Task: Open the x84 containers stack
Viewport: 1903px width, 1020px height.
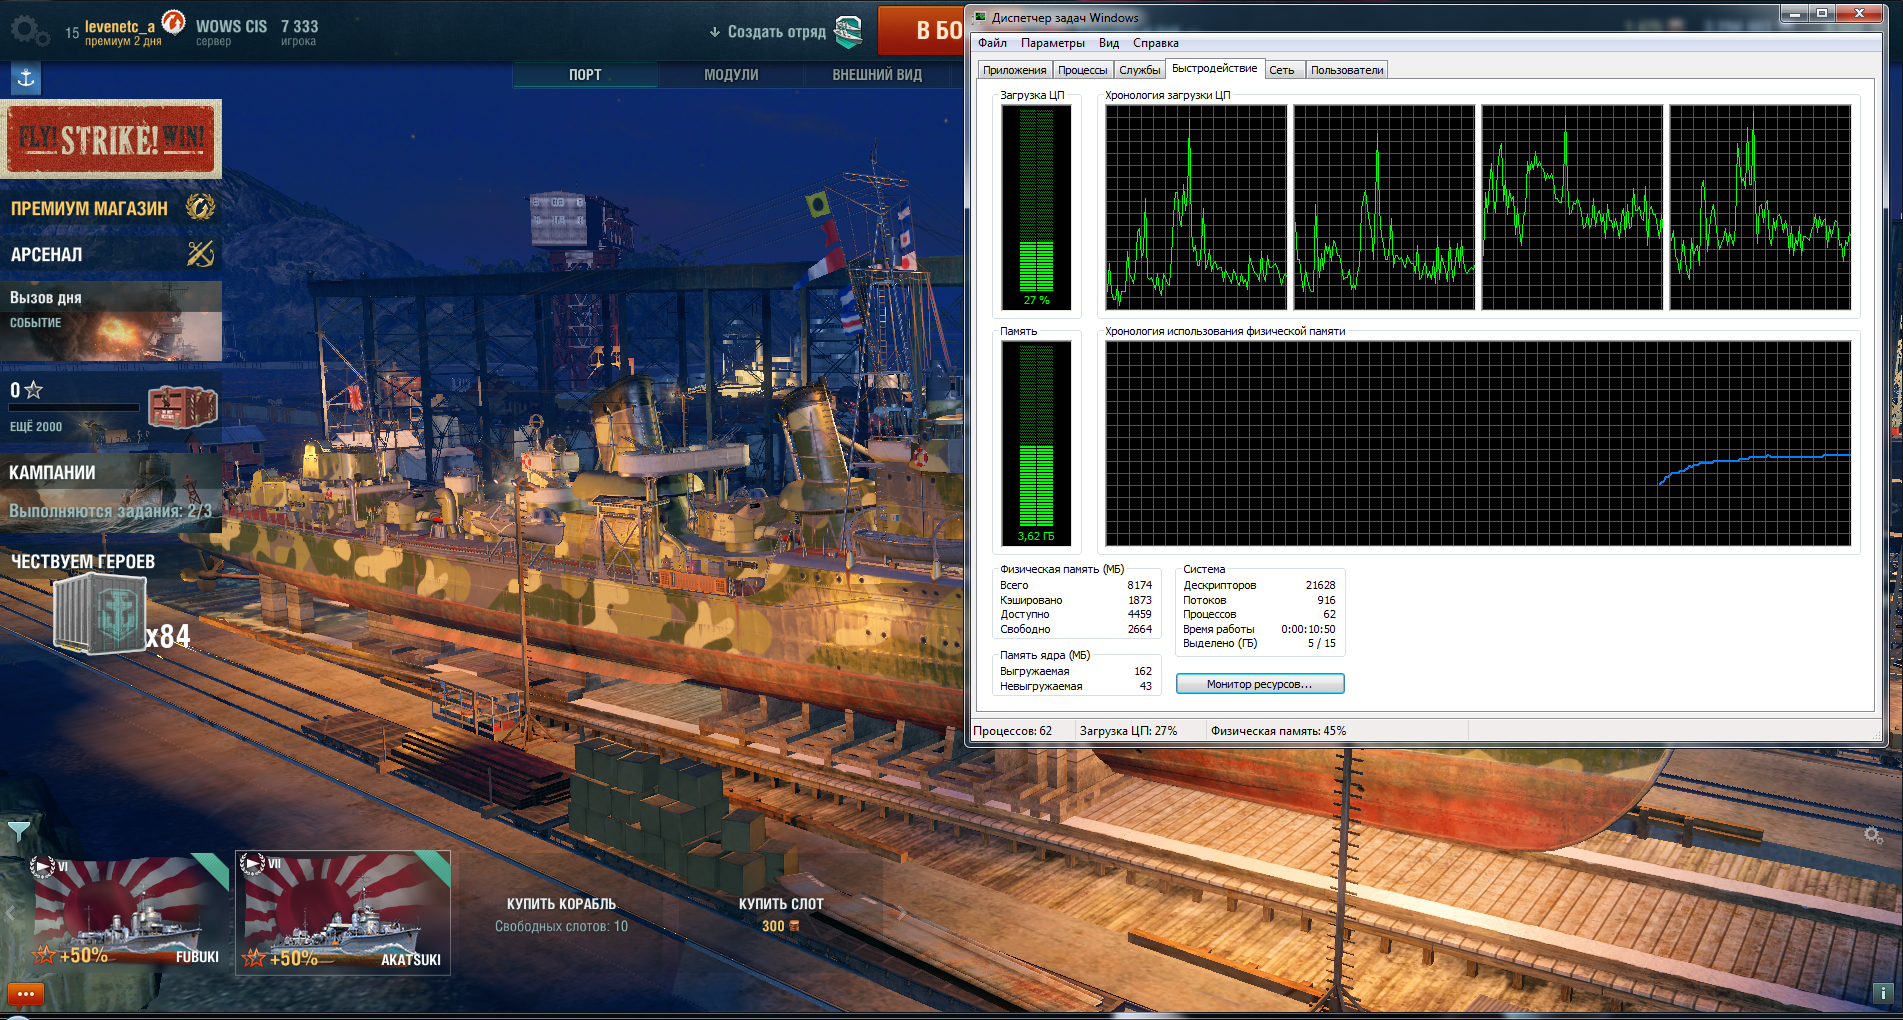Action: tap(102, 615)
